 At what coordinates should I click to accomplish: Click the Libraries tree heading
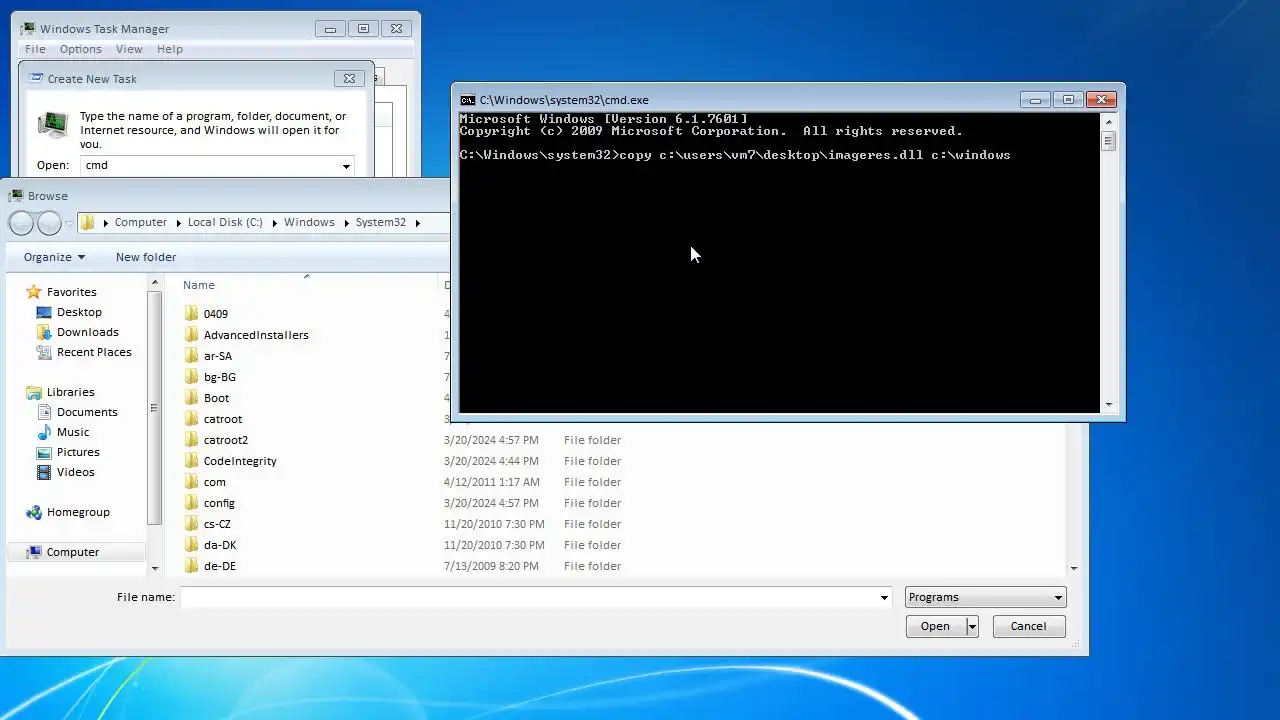click(x=71, y=392)
